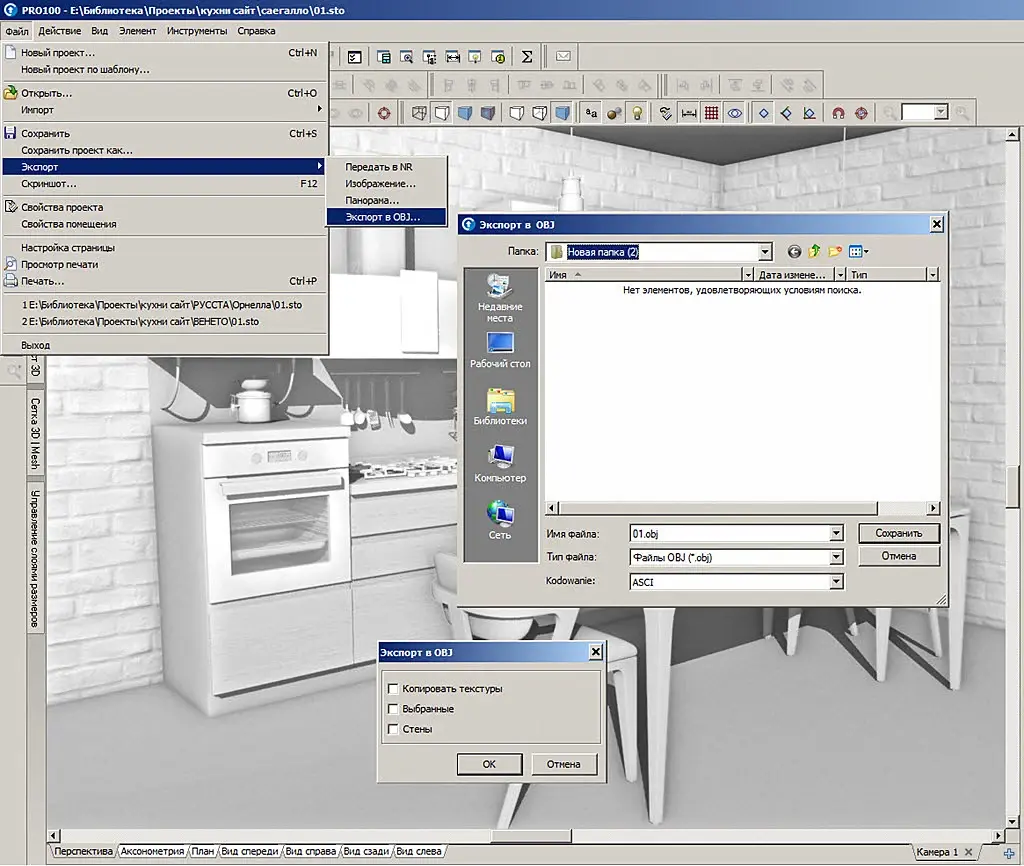Click the 'aa' text labels icon
This screenshot has height=866, width=1024.
[x=591, y=114]
